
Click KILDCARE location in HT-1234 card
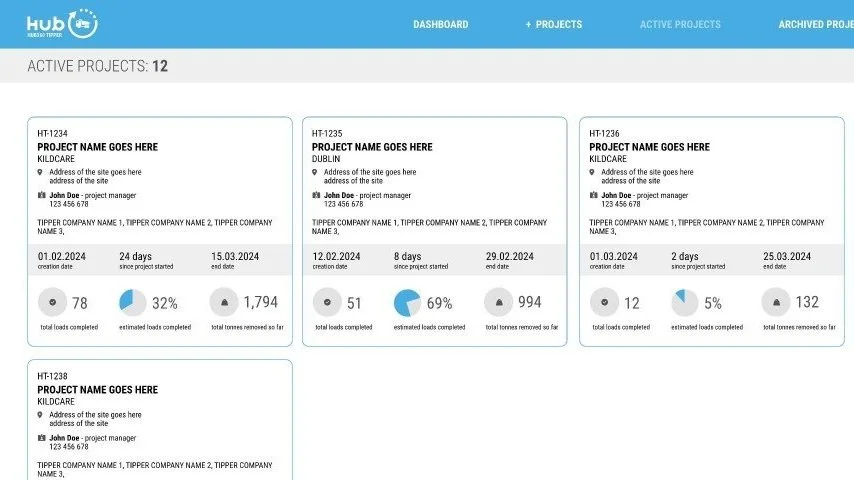point(56,159)
